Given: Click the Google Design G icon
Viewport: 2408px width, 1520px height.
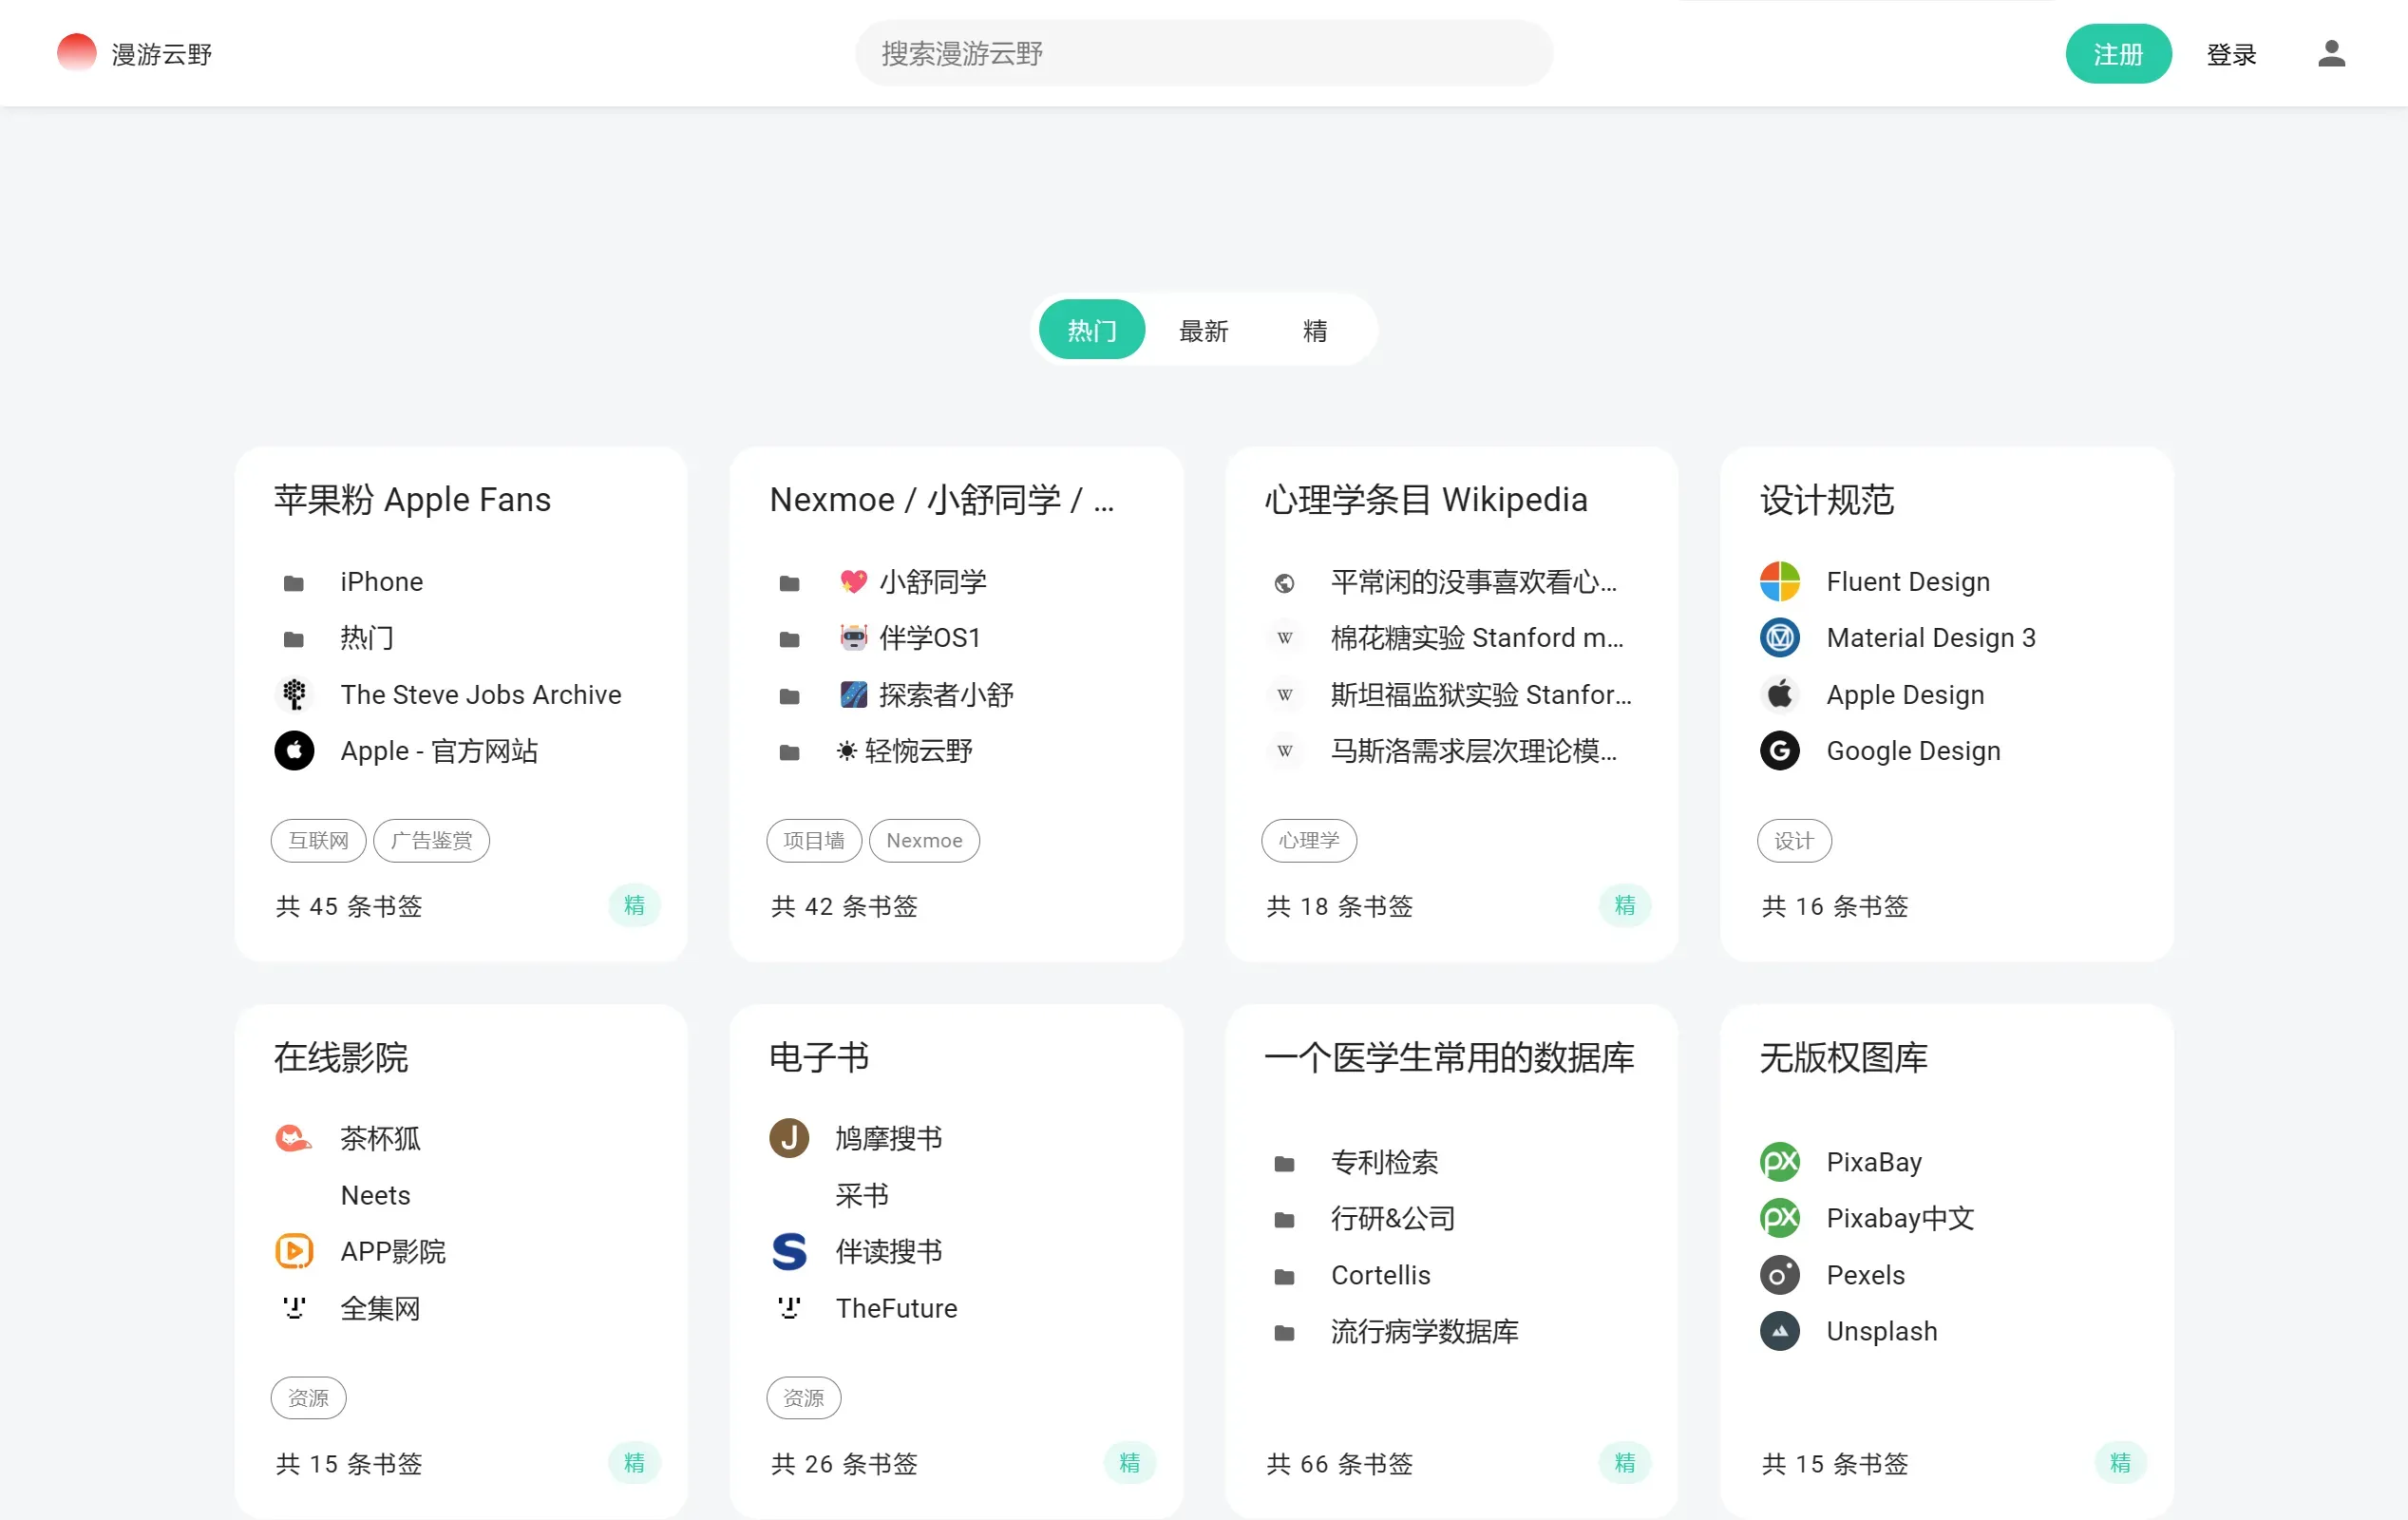Looking at the screenshot, I should [x=1779, y=750].
